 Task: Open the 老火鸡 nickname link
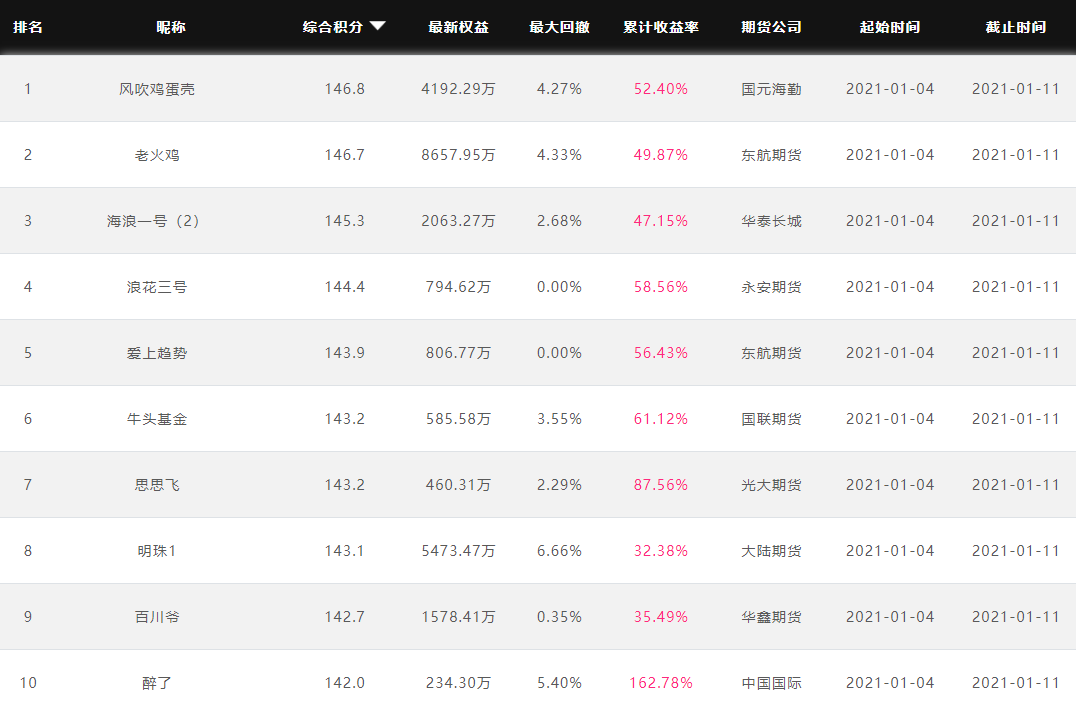157,155
